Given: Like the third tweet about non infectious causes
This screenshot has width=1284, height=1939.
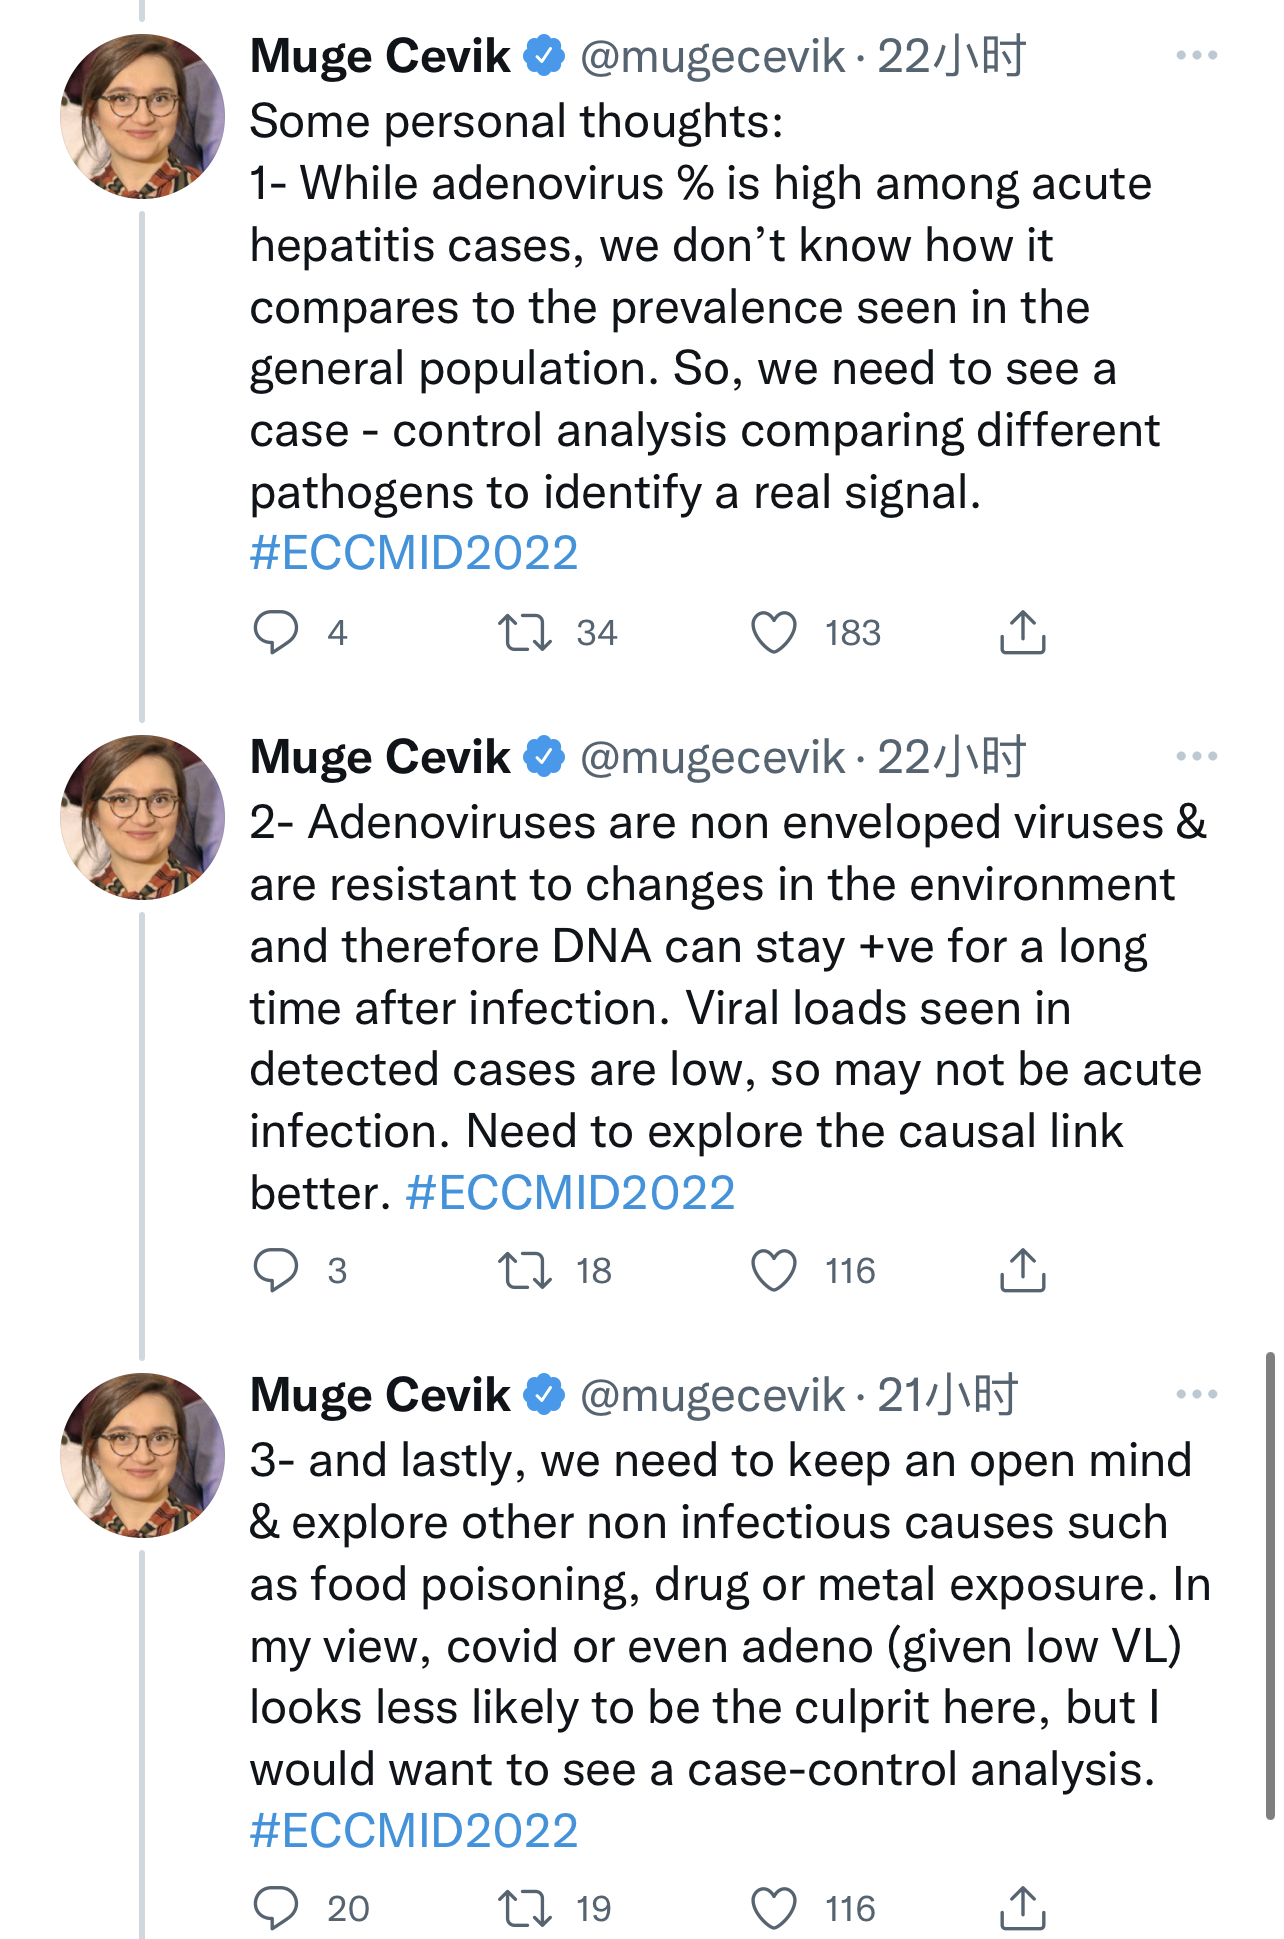Looking at the screenshot, I should point(774,1908).
